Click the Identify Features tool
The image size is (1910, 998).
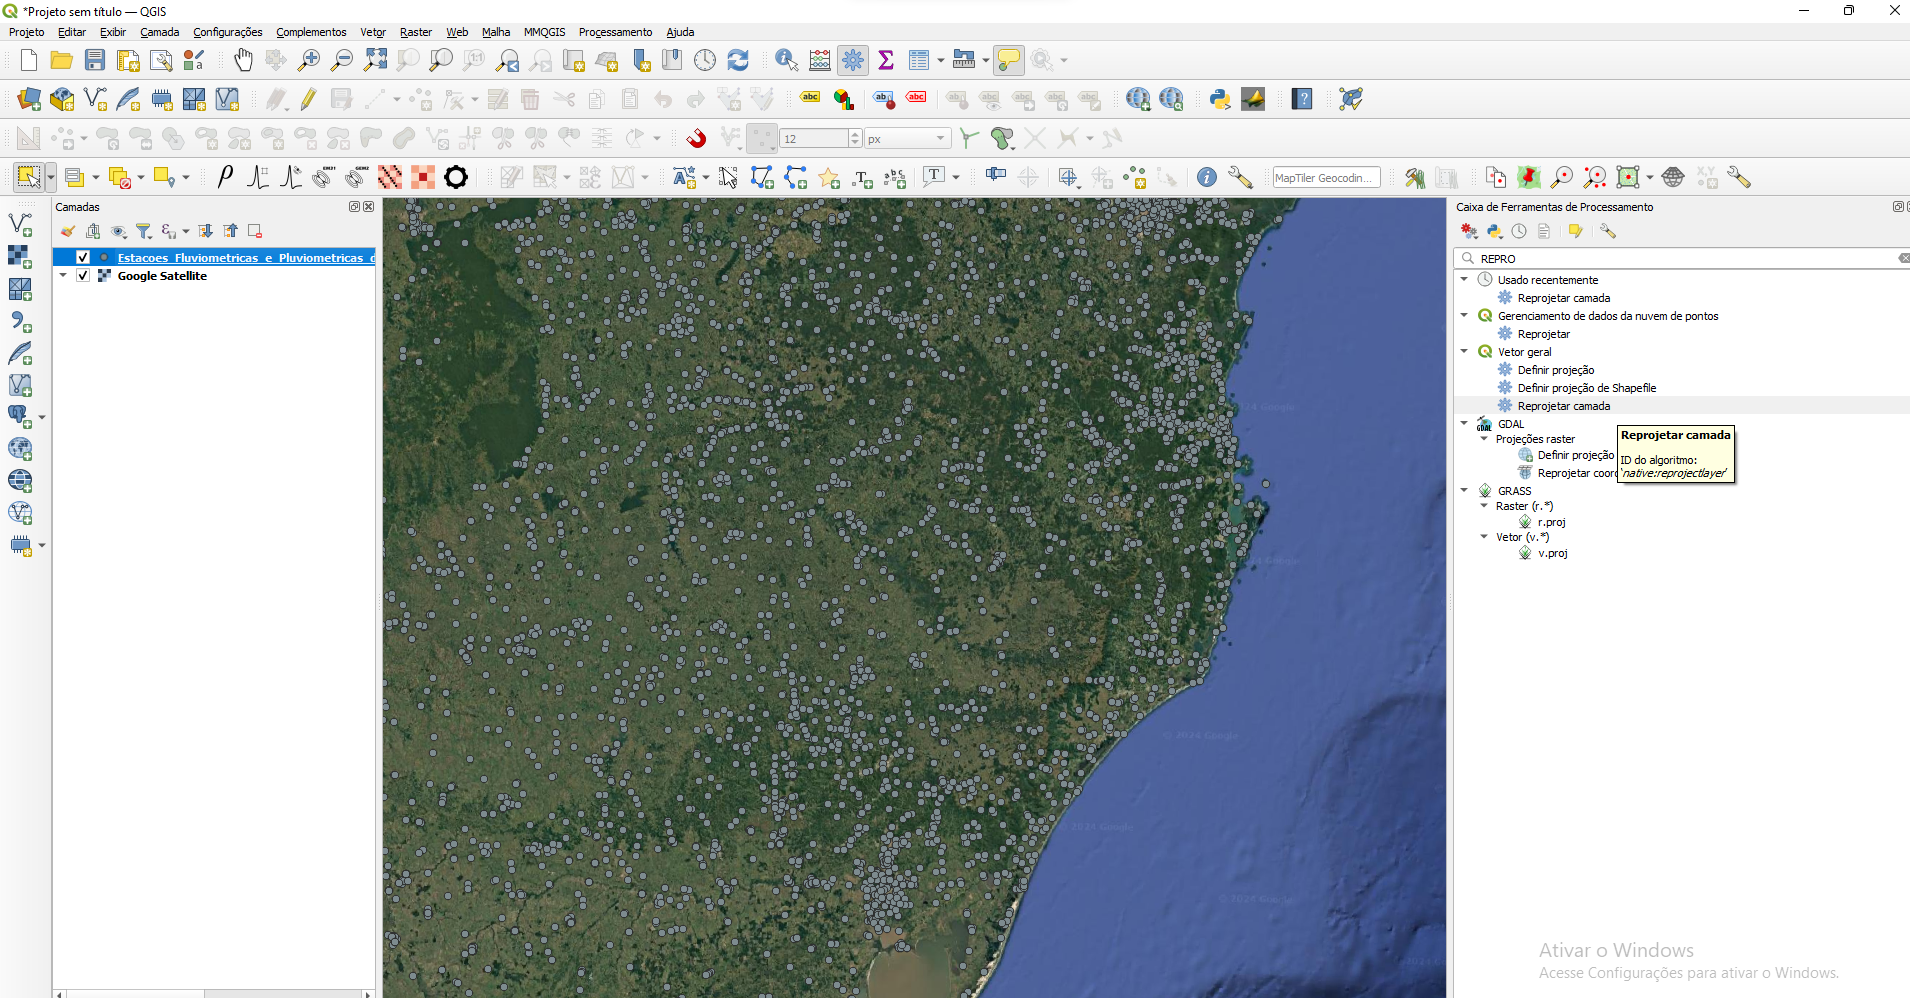coord(786,60)
